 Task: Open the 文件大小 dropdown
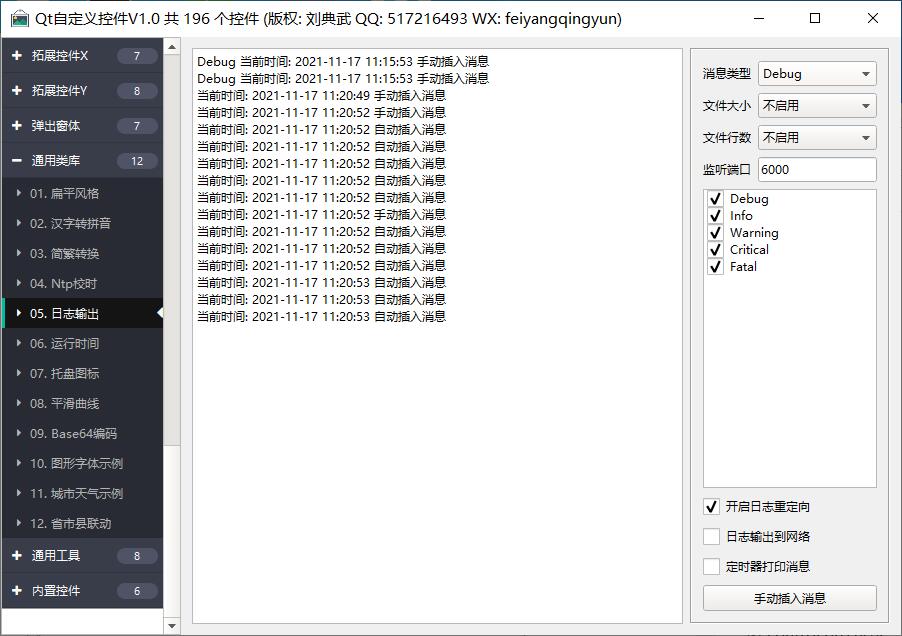point(817,106)
